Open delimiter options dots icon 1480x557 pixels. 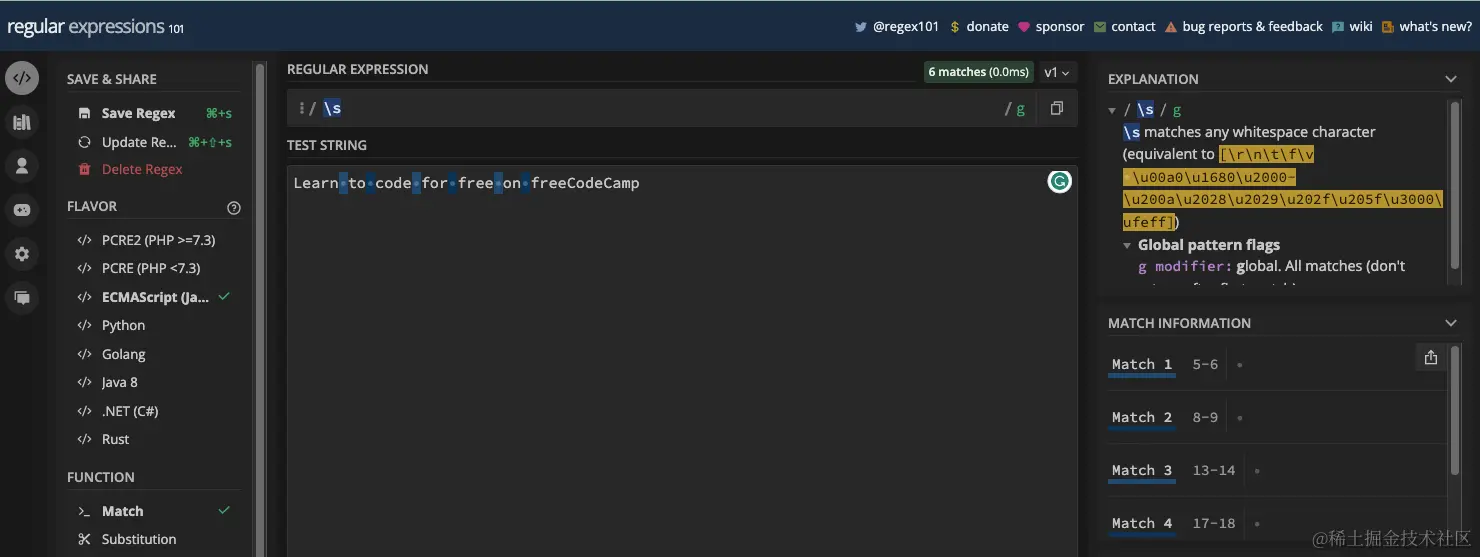tap(300, 108)
